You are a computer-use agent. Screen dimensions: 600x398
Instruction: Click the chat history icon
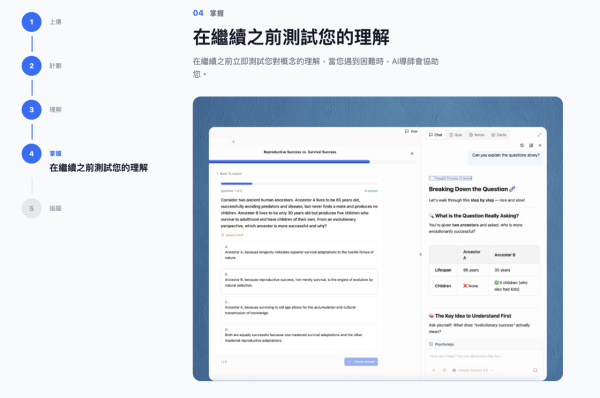[x=522, y=145]
